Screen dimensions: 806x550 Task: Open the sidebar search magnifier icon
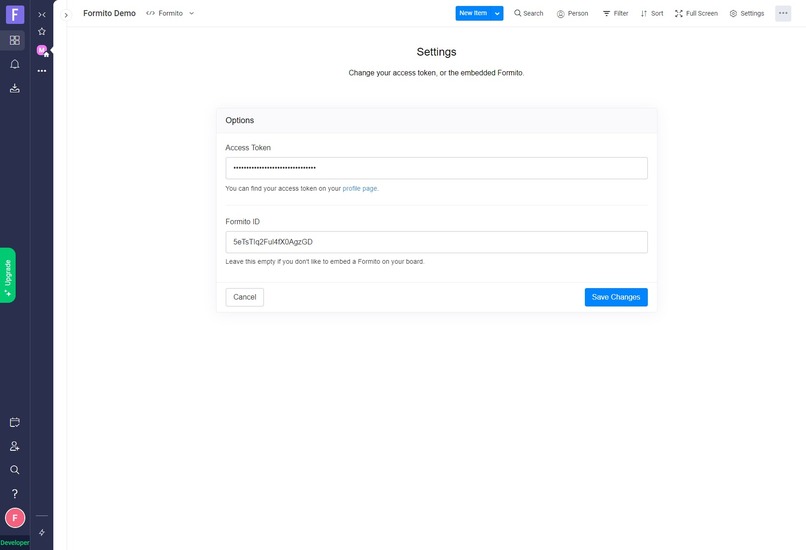coord(15,470)
